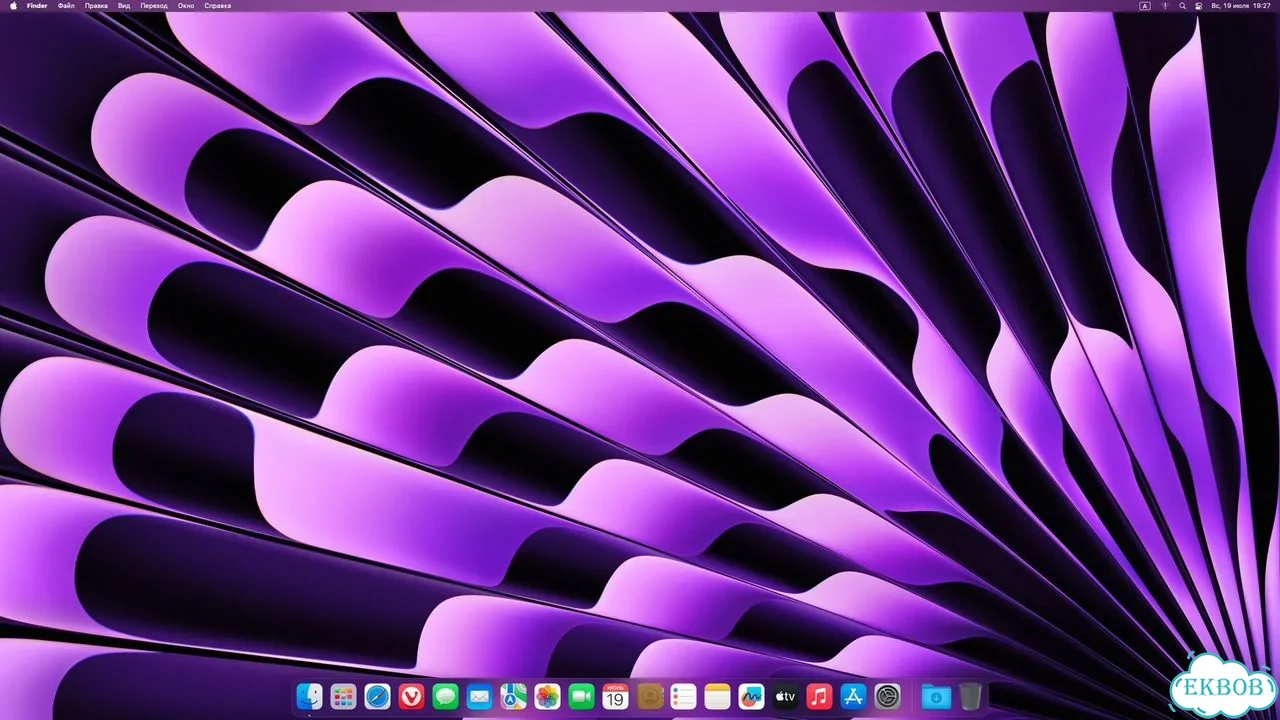Screen dimensions: 1280x720
Task: Open the Trash in the Dock
Action: (969, 696)
